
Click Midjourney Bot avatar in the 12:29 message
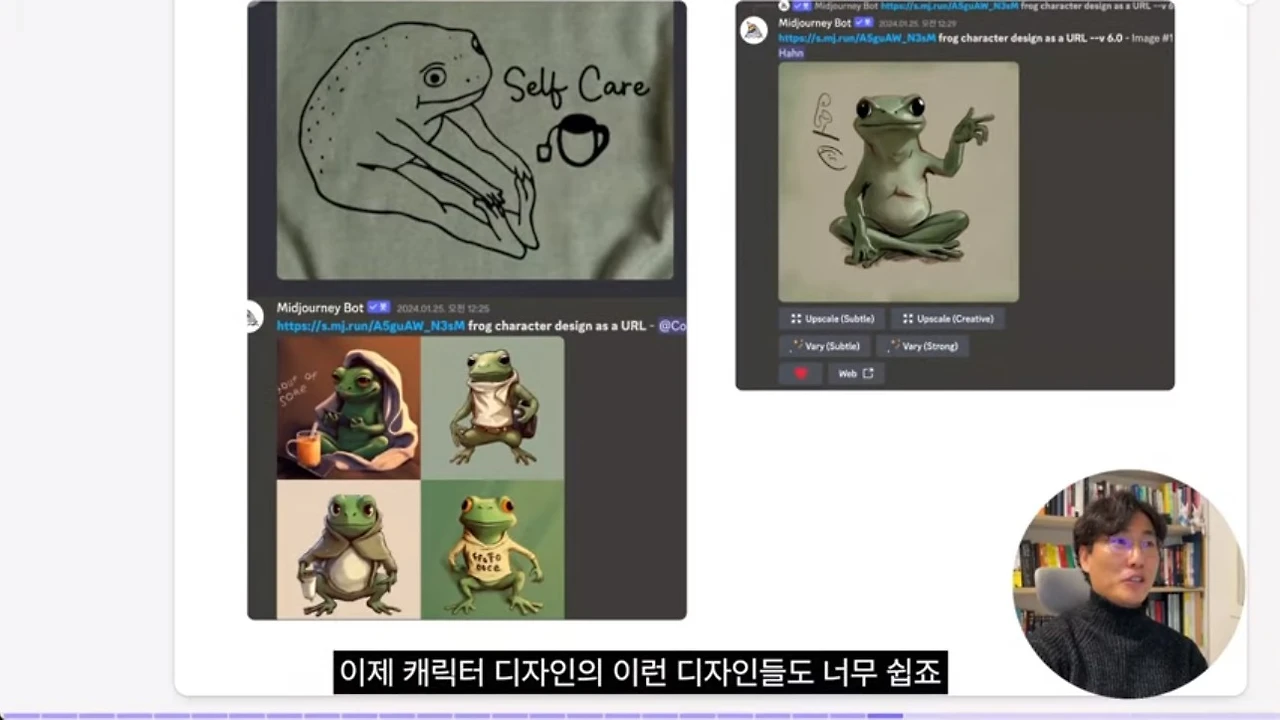[754, 30]
